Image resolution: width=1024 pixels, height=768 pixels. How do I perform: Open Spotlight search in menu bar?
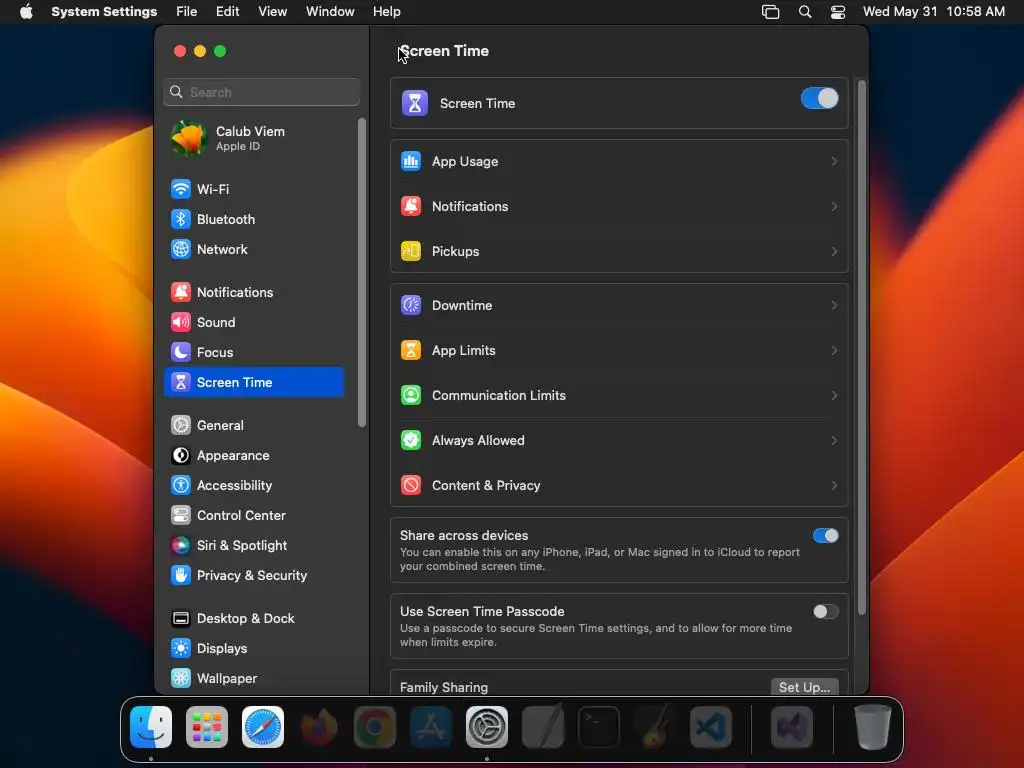[805, 12]
